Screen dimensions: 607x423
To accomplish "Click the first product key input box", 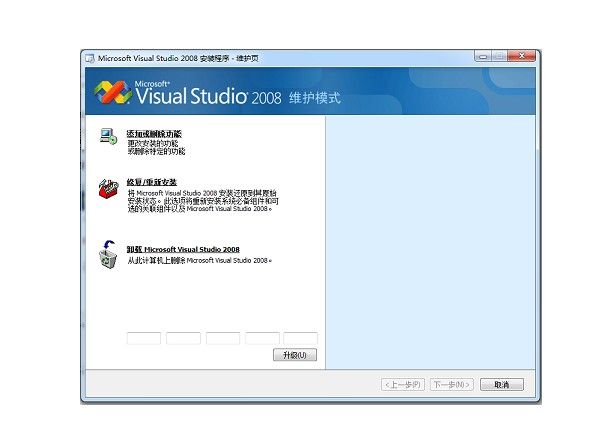I will [144, 338].
